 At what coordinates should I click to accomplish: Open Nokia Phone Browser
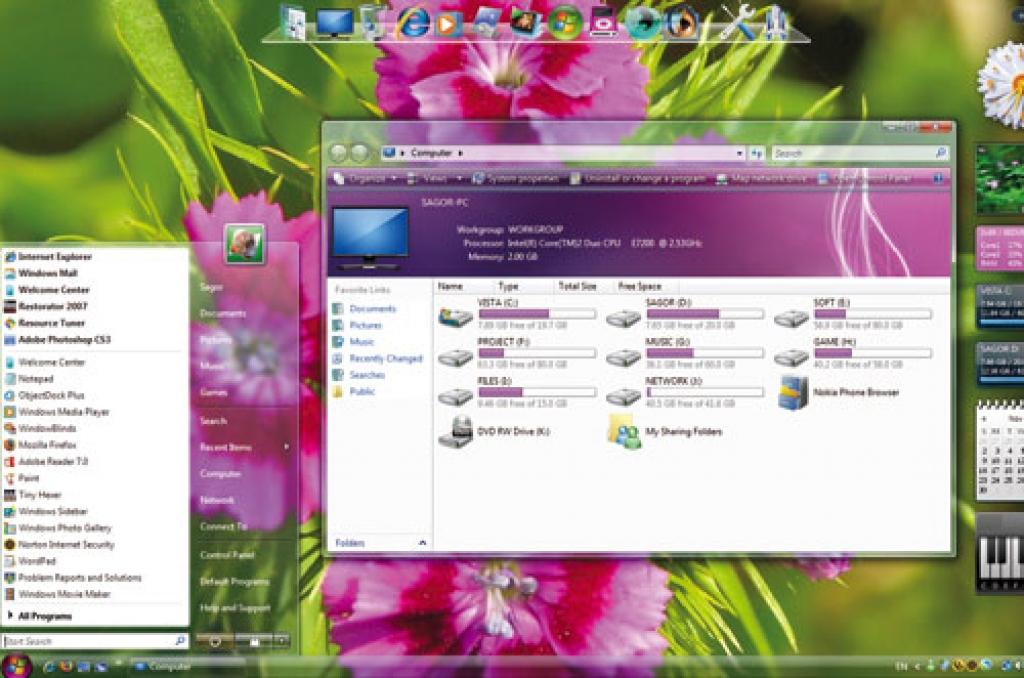click(x=793, y=393)
